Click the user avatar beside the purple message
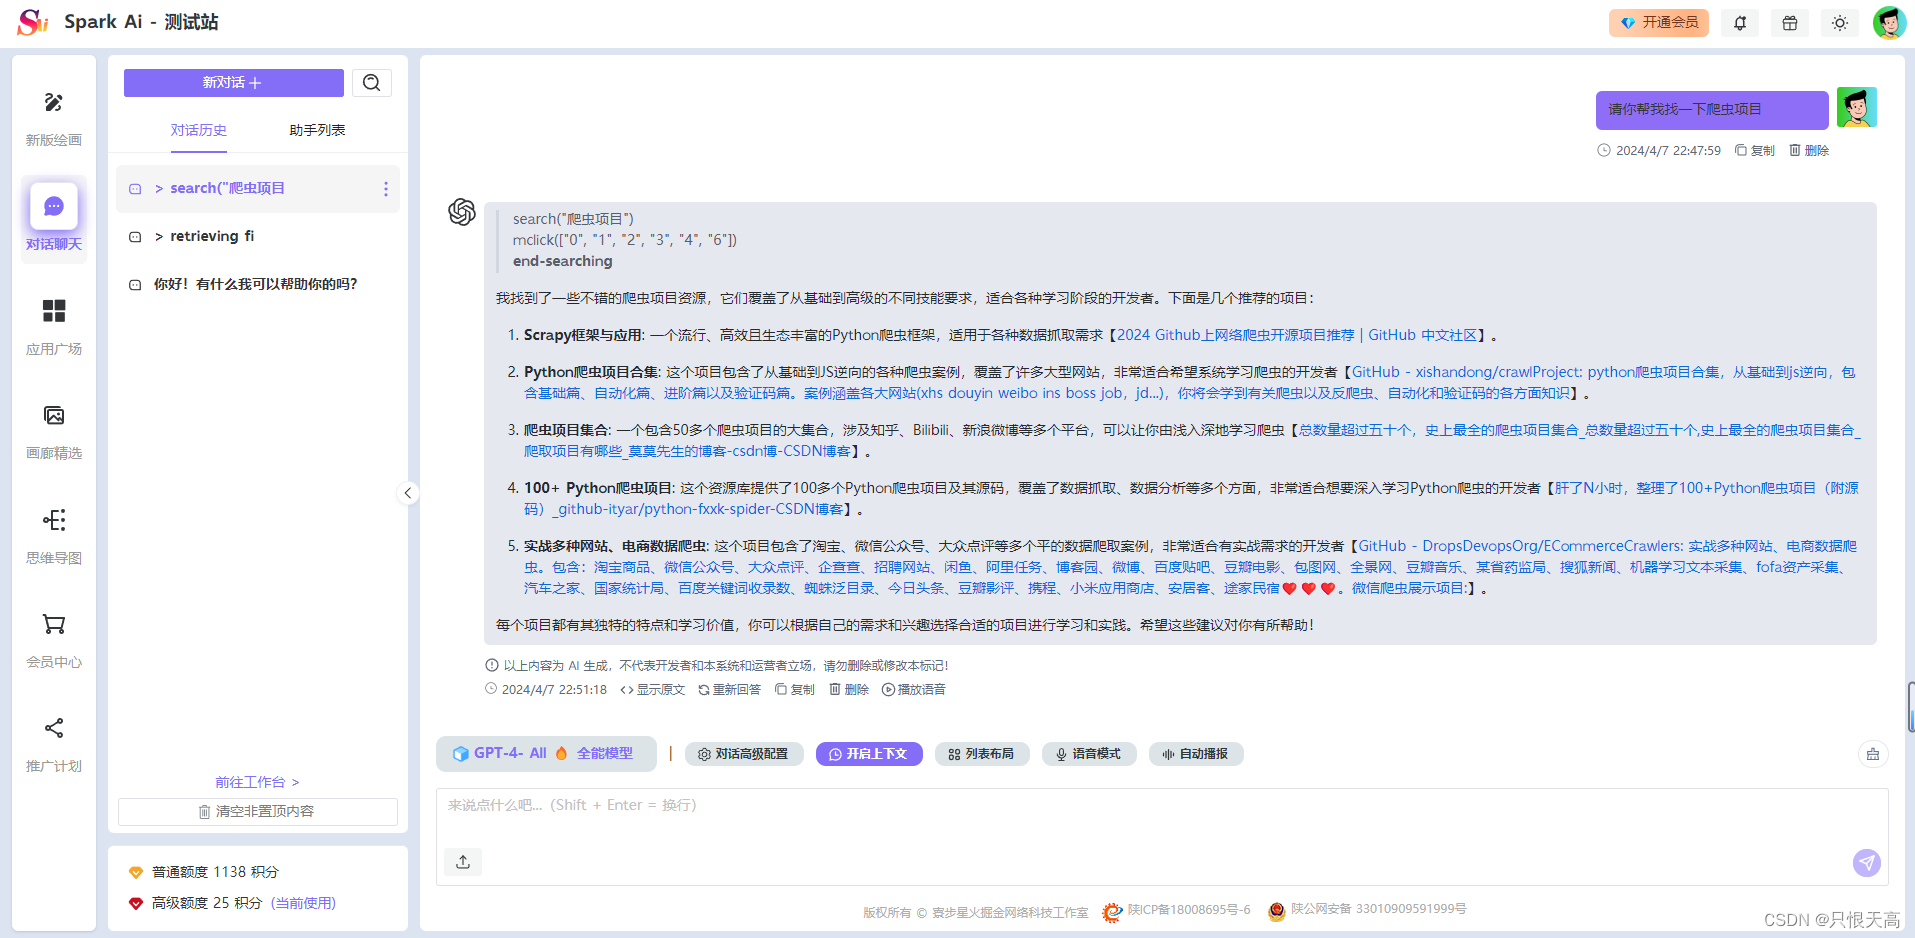The image size is (1915, 938). tap(1857, 107)
